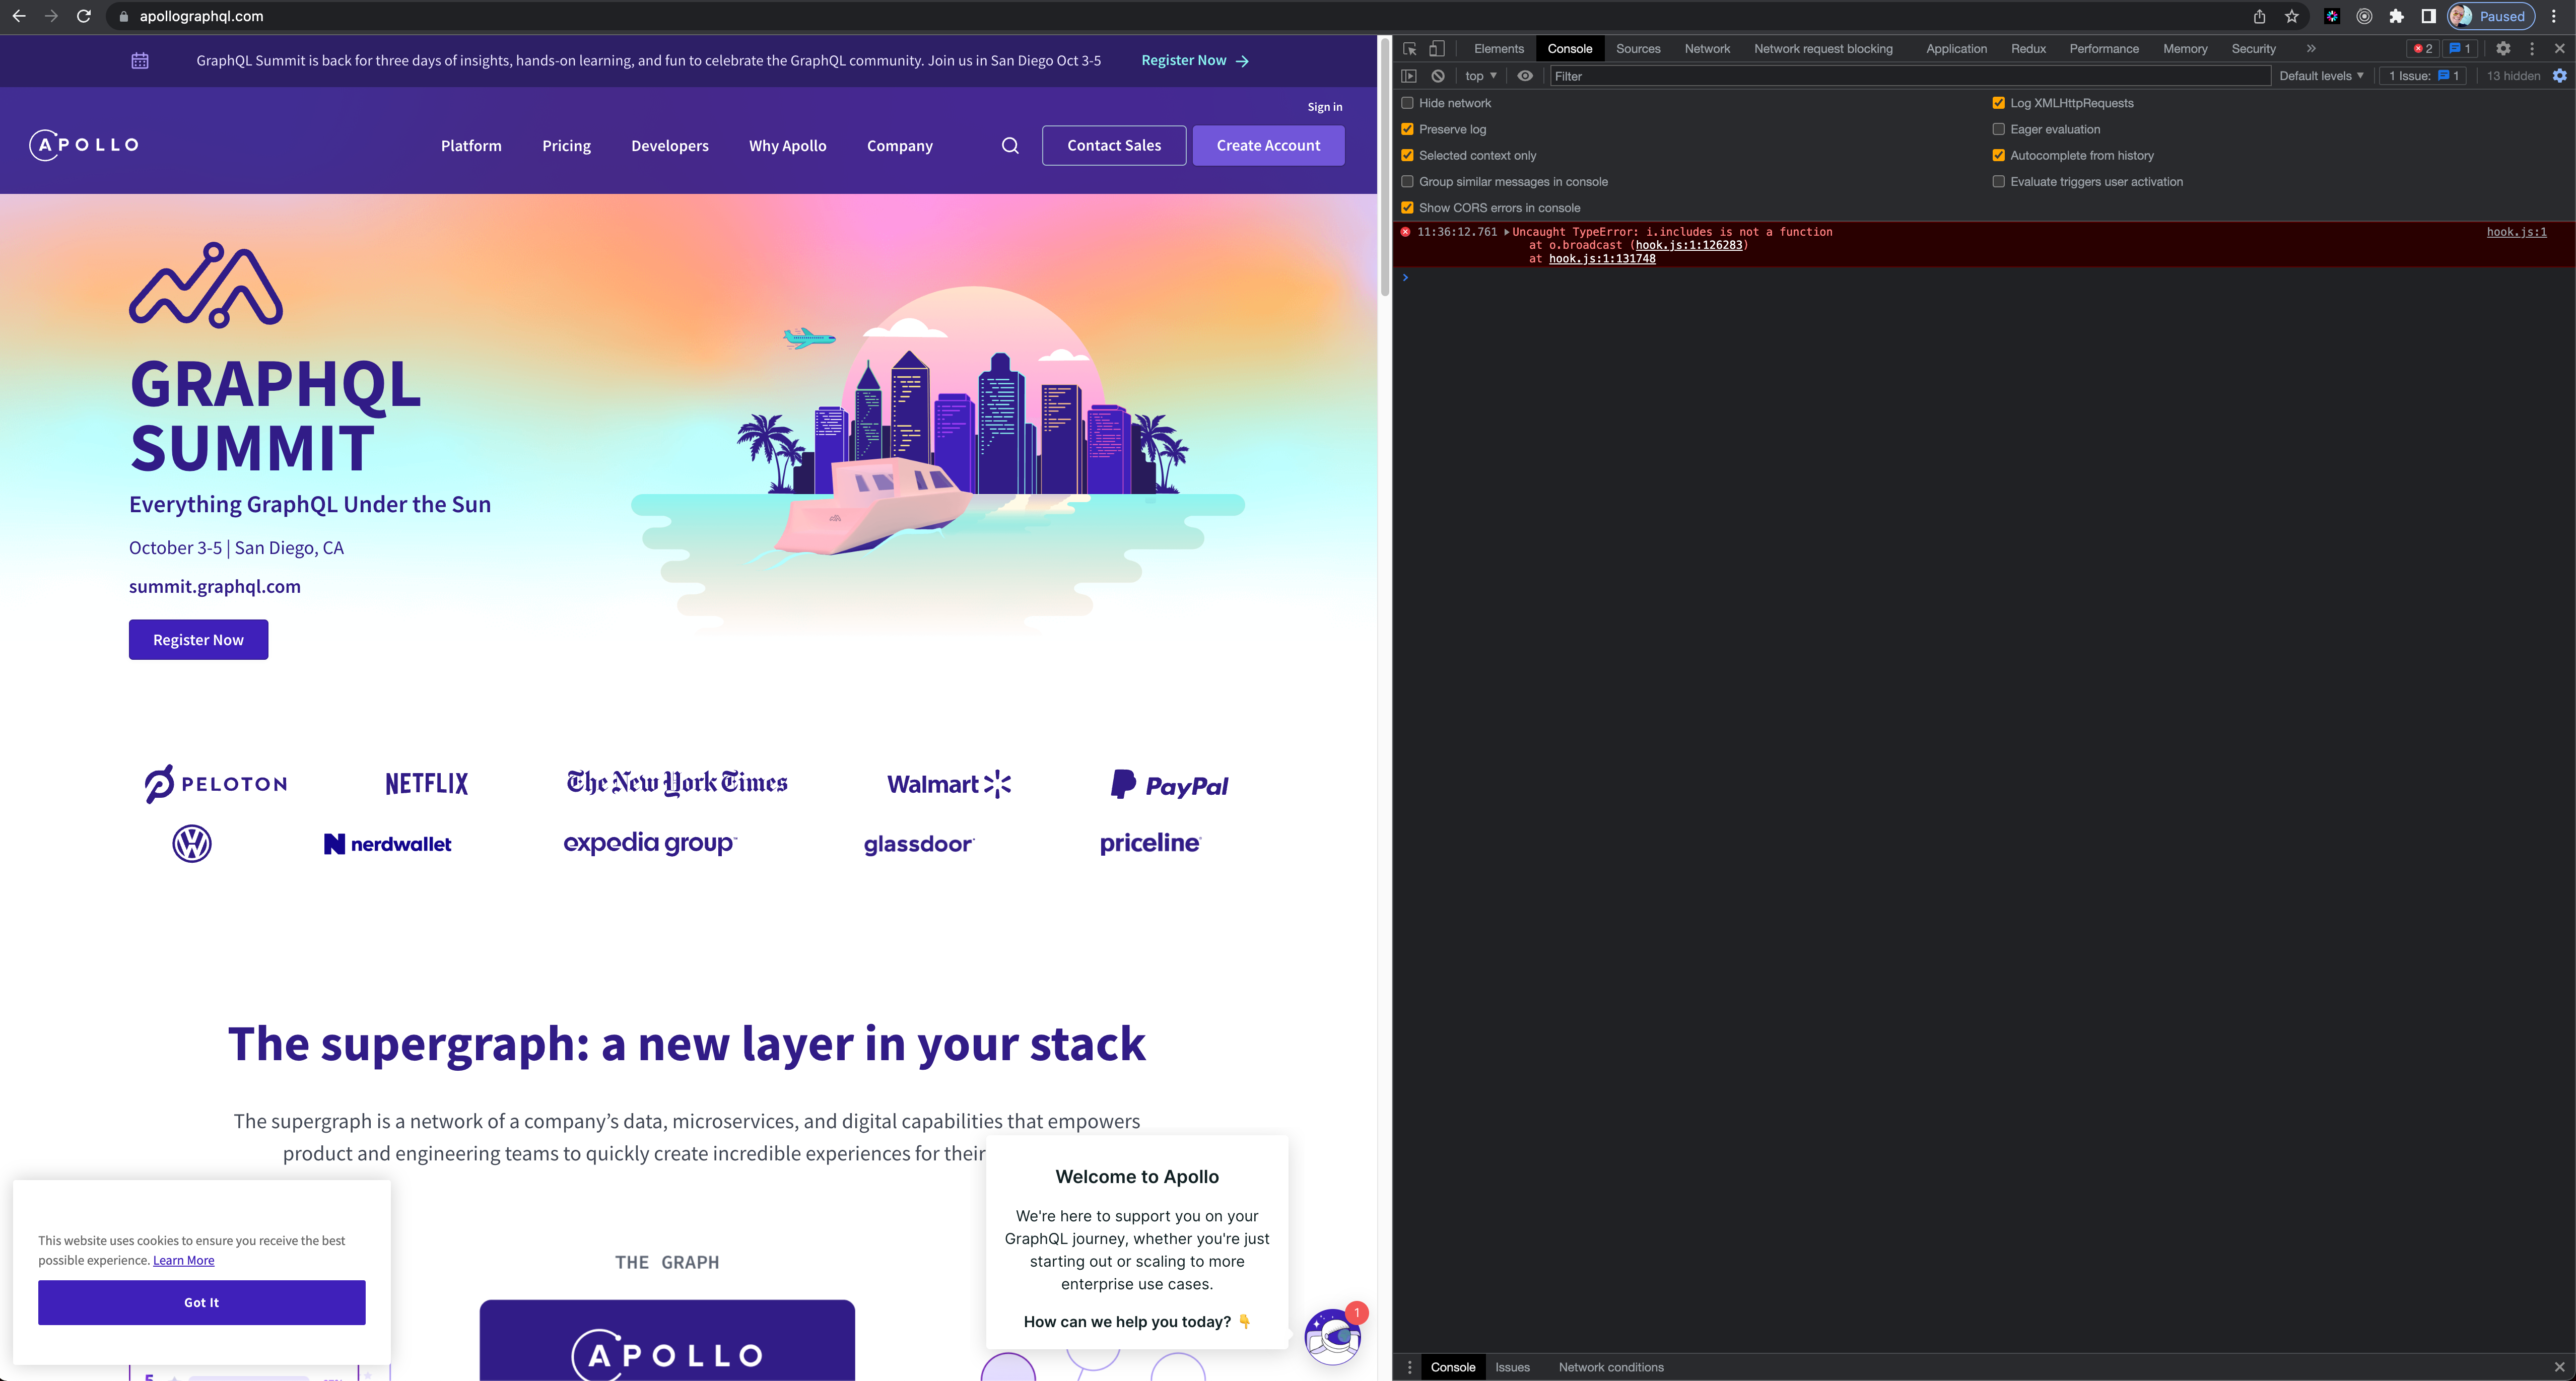2576x1381 pixels.
Task: Toggle Log XMLHttpRequests checkbox
Action: point(1998,103)
